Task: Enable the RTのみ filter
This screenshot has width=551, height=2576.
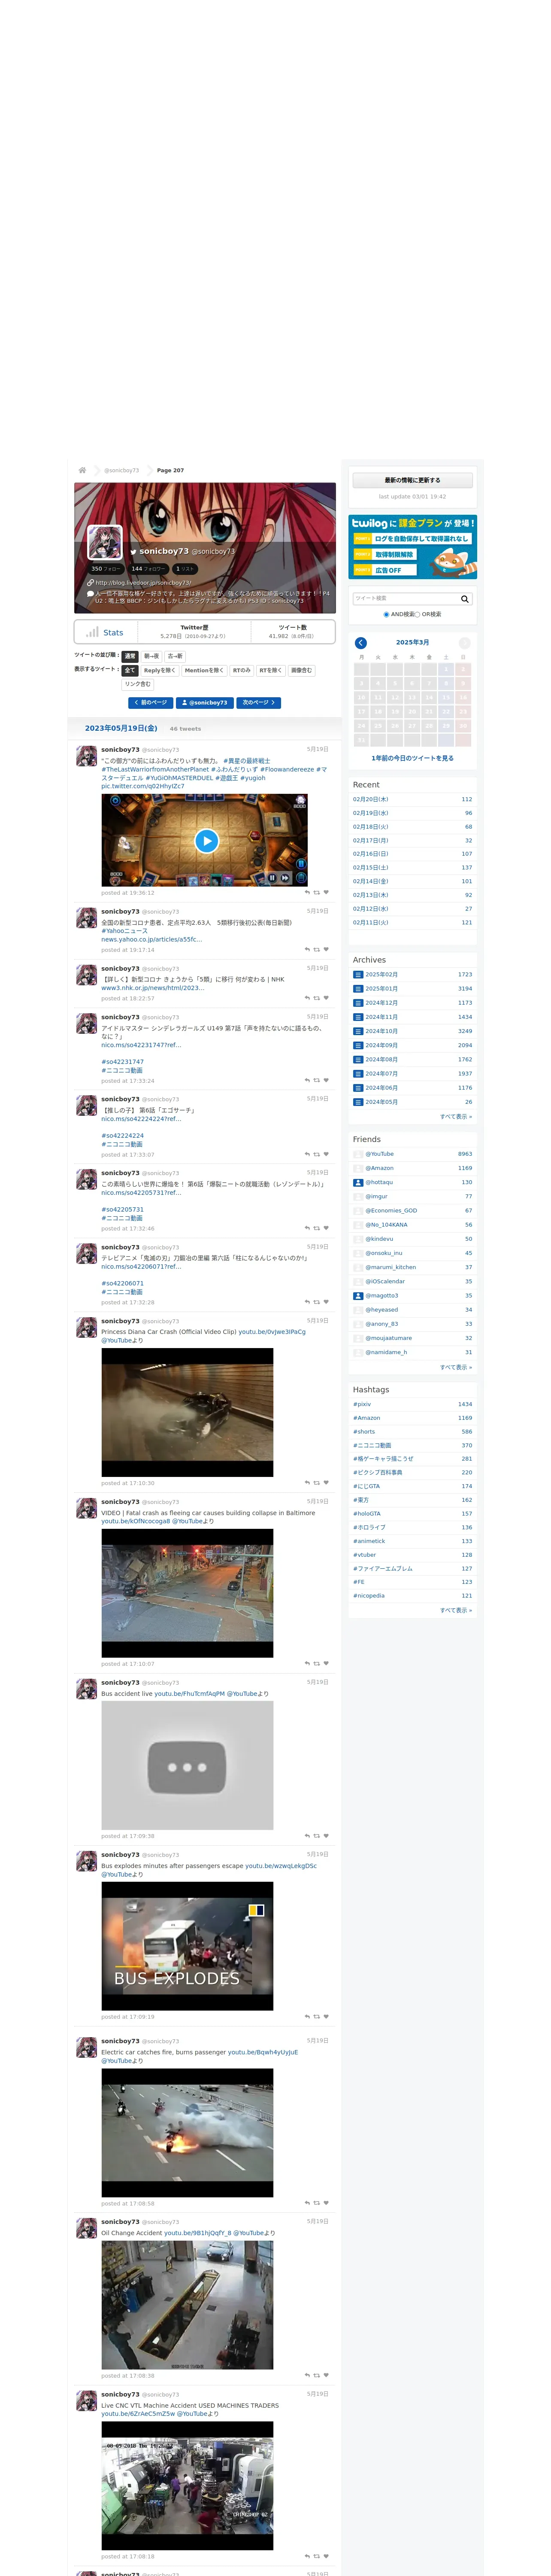Action: tap(241, 671)
